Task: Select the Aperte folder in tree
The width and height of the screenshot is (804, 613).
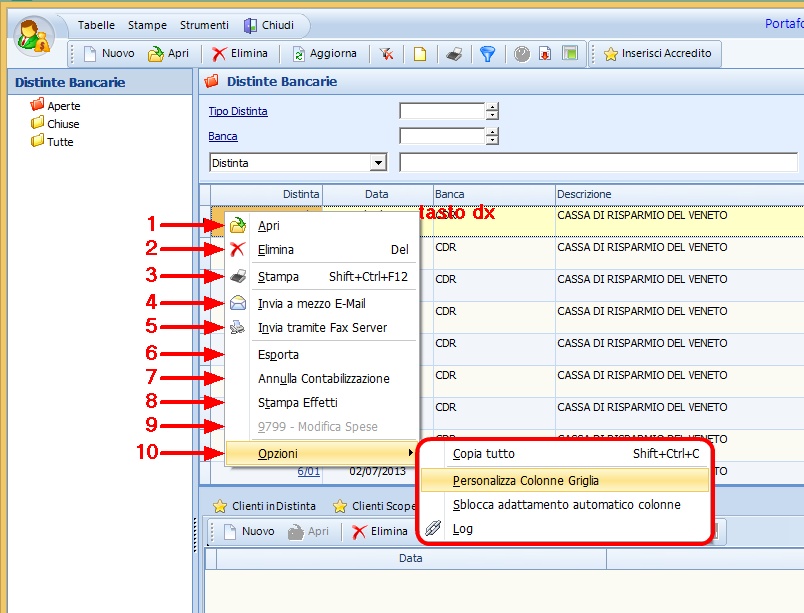Action: click(63, 106)
